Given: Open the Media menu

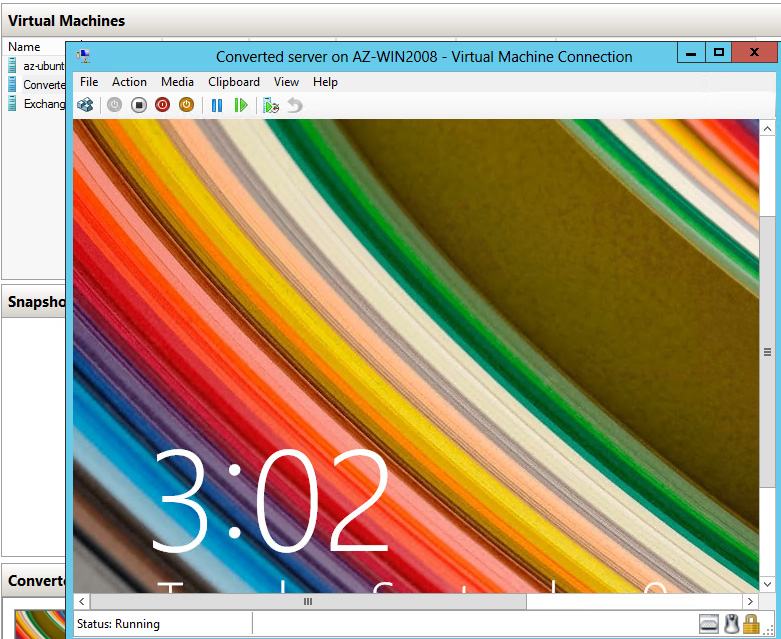Looking at the screenshot, I should (177, 82).
